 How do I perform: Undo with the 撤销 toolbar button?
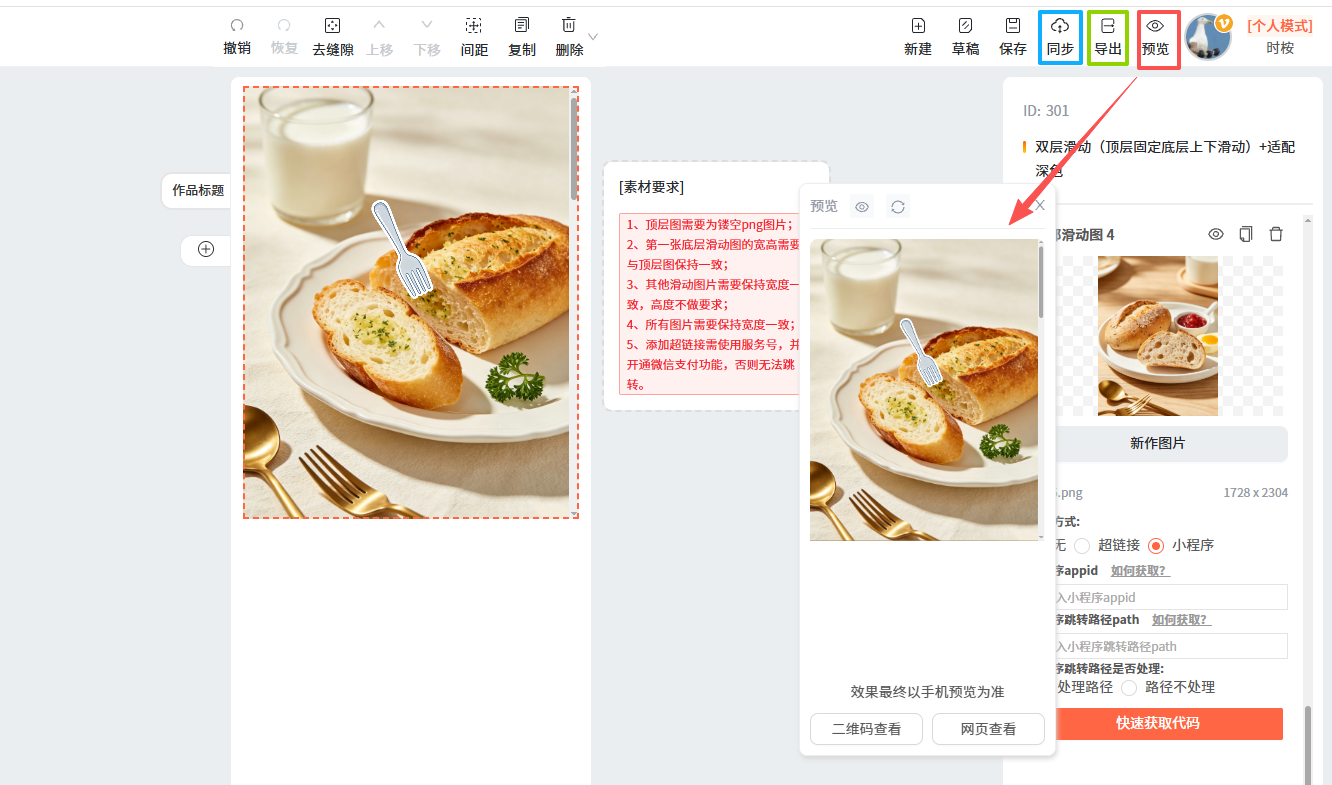237,37
